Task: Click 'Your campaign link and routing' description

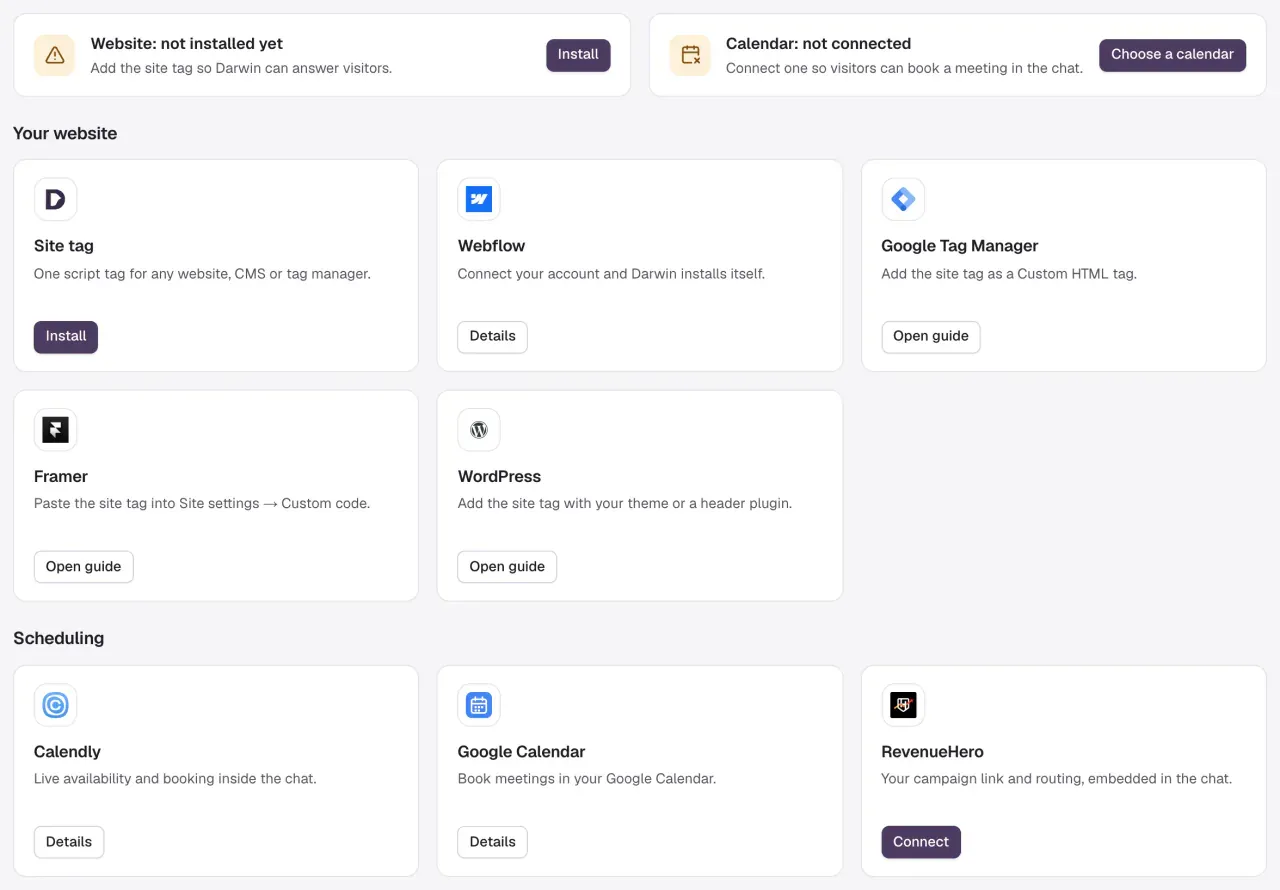Action: [1057, 779]
